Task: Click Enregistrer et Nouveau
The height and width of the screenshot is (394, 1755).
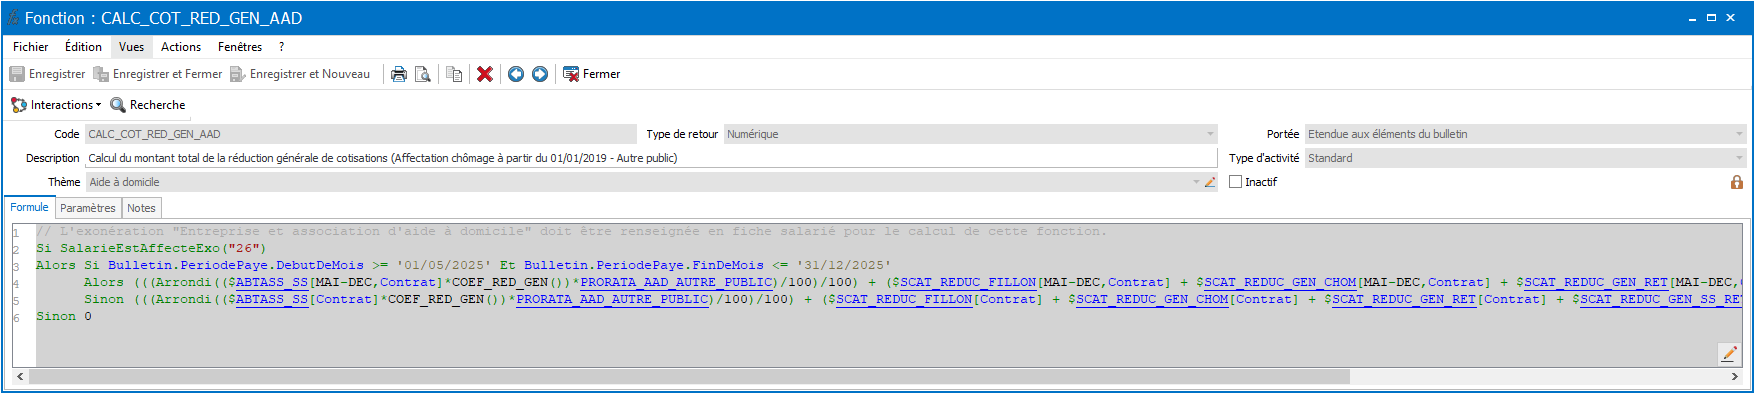Action: 300,74
